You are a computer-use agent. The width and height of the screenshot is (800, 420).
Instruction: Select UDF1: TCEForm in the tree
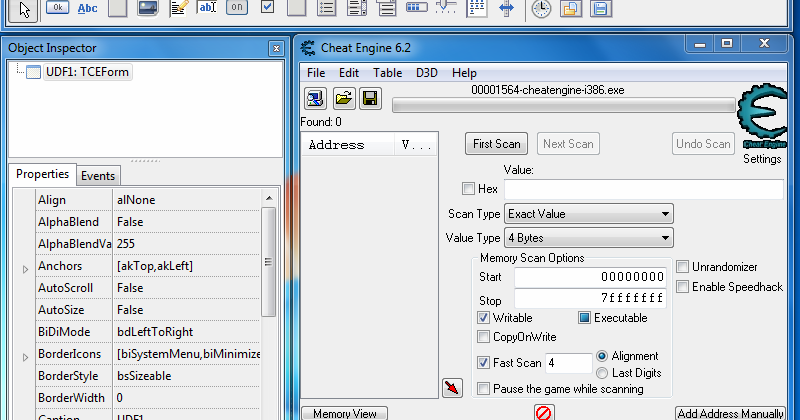[x=87, y=72]
